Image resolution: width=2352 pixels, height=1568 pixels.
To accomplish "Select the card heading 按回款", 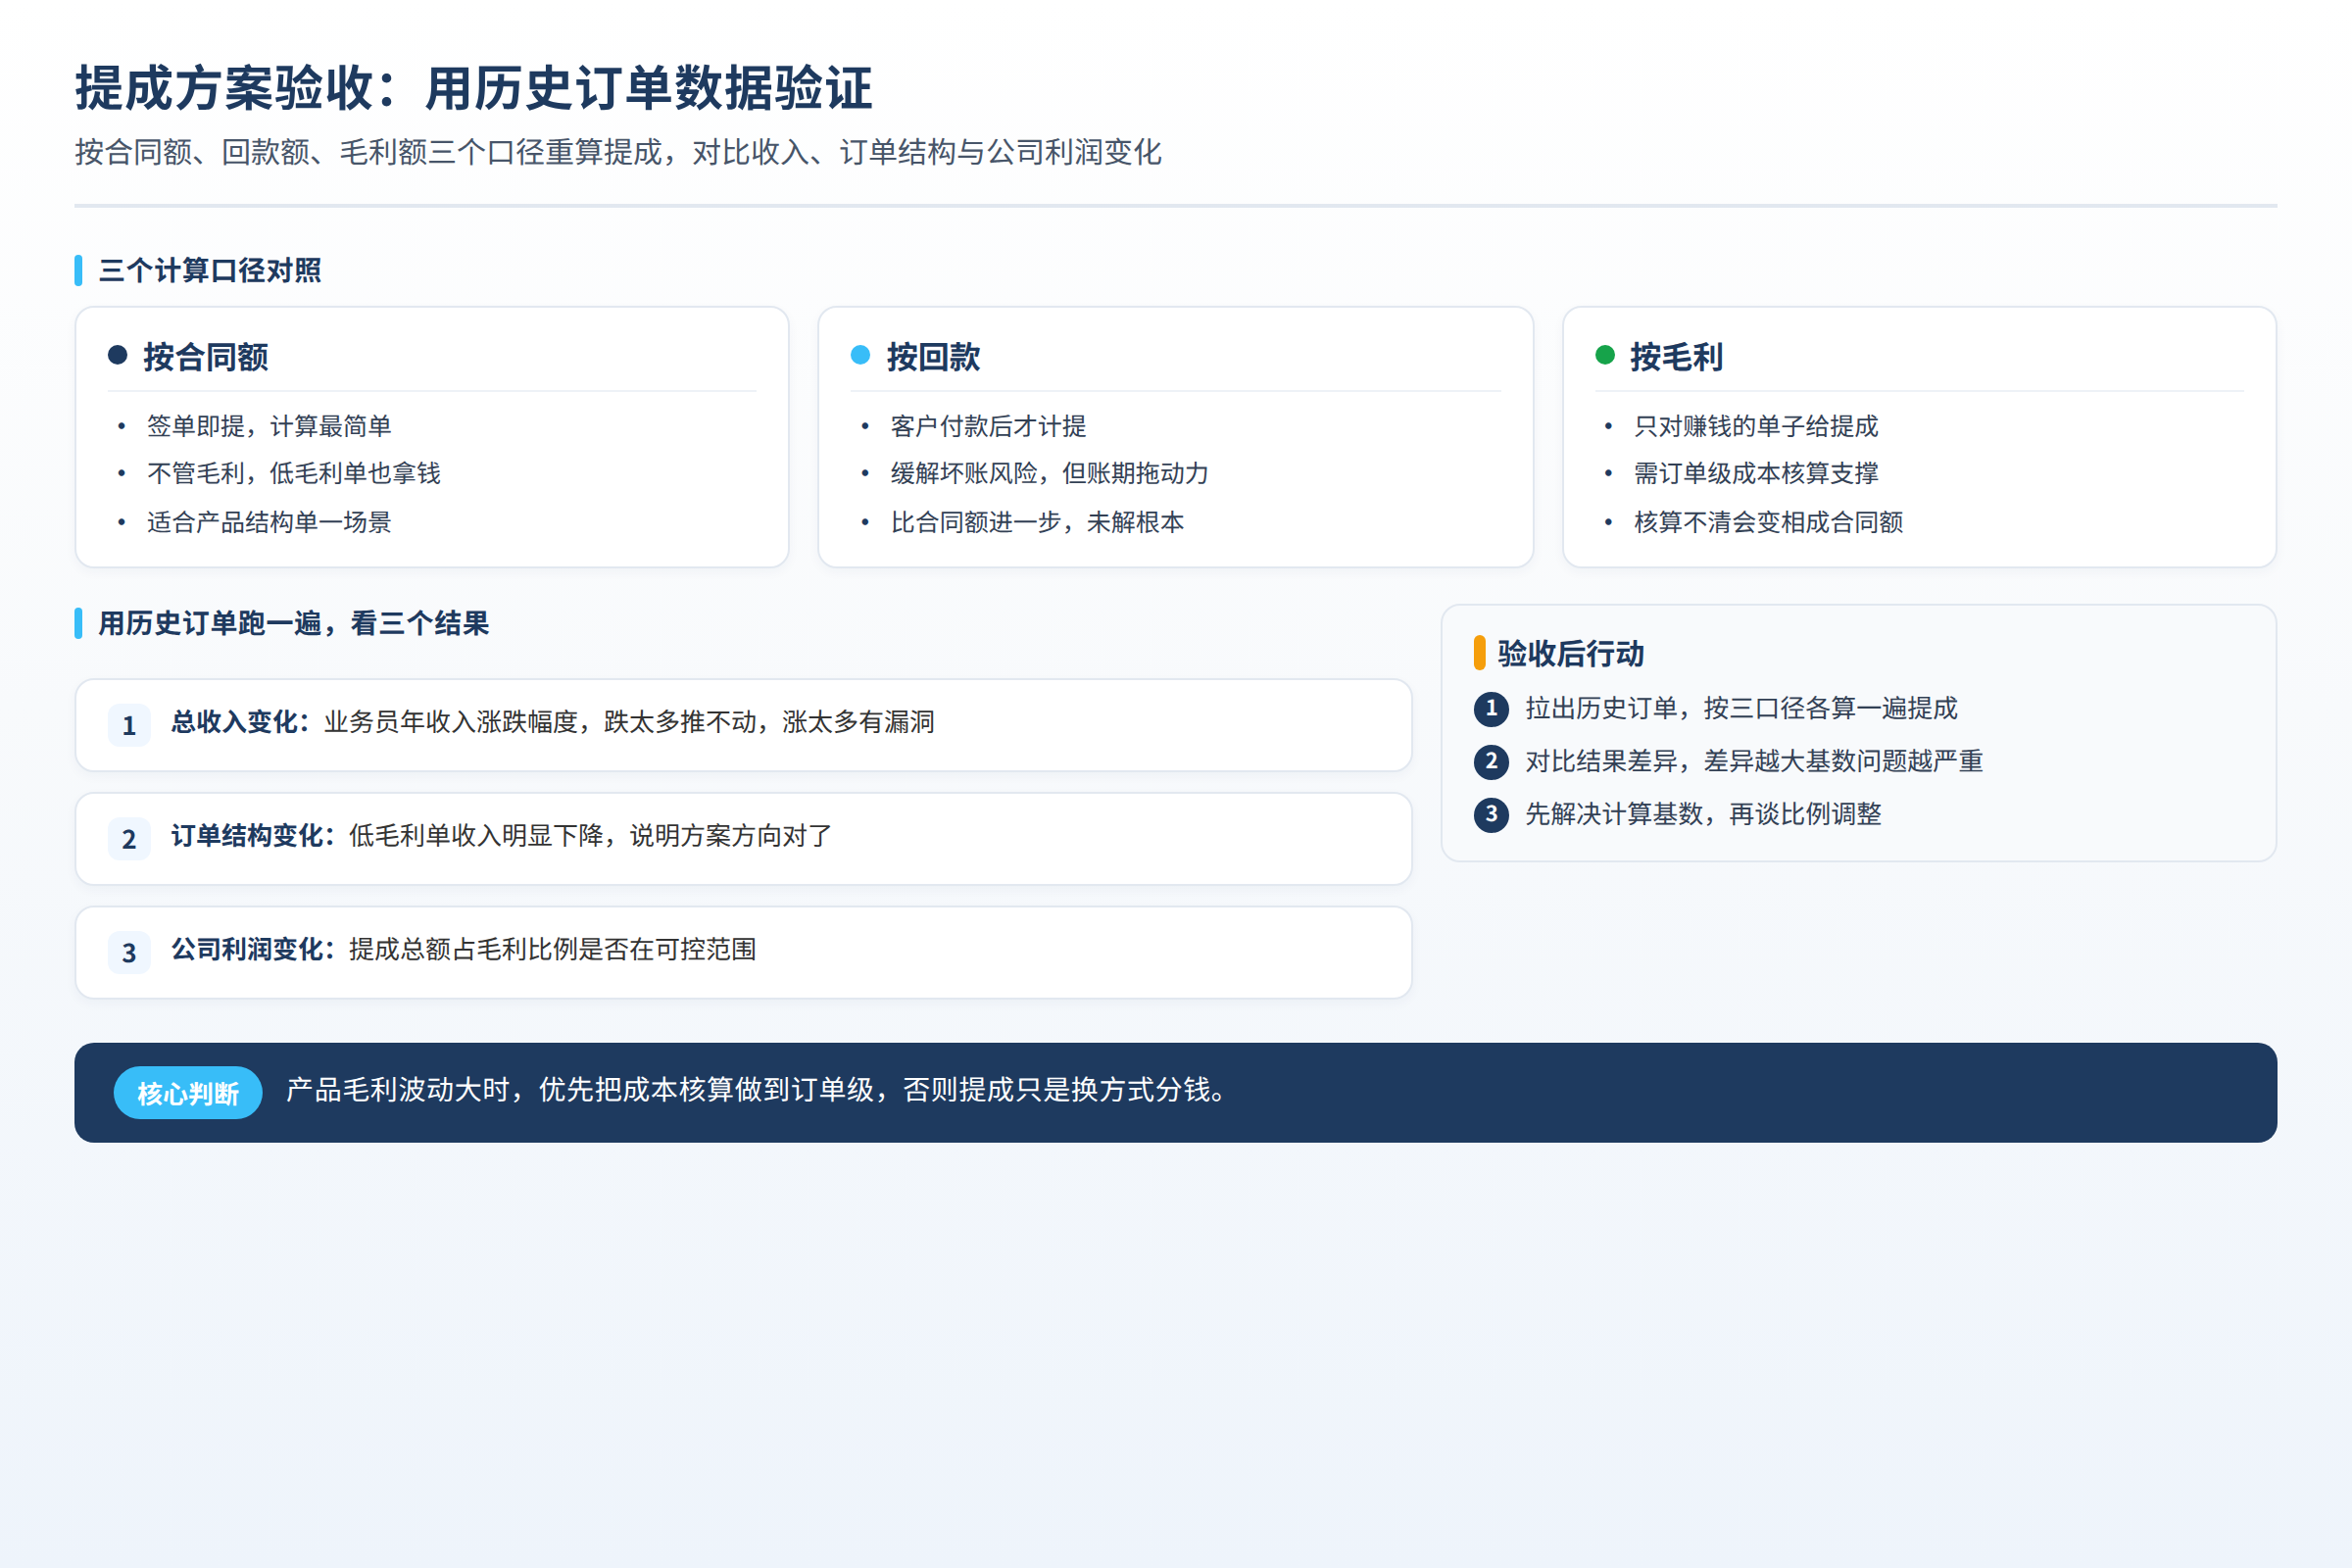I will [x=933, y=357].
